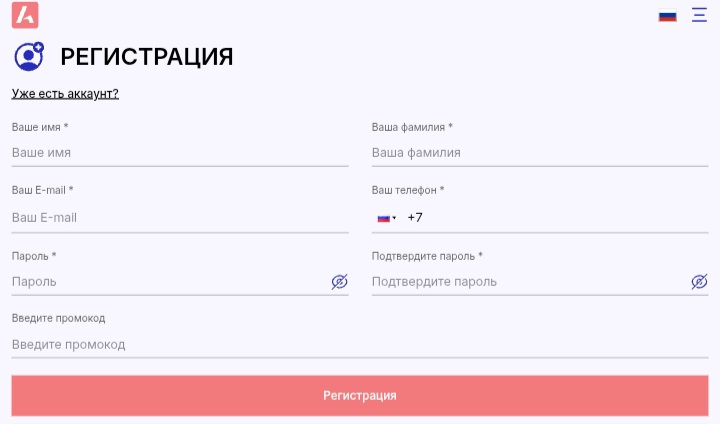
Task: Click the 'РЕГИСТРАЦИЯ' page heading
Action: pos(147,57)
